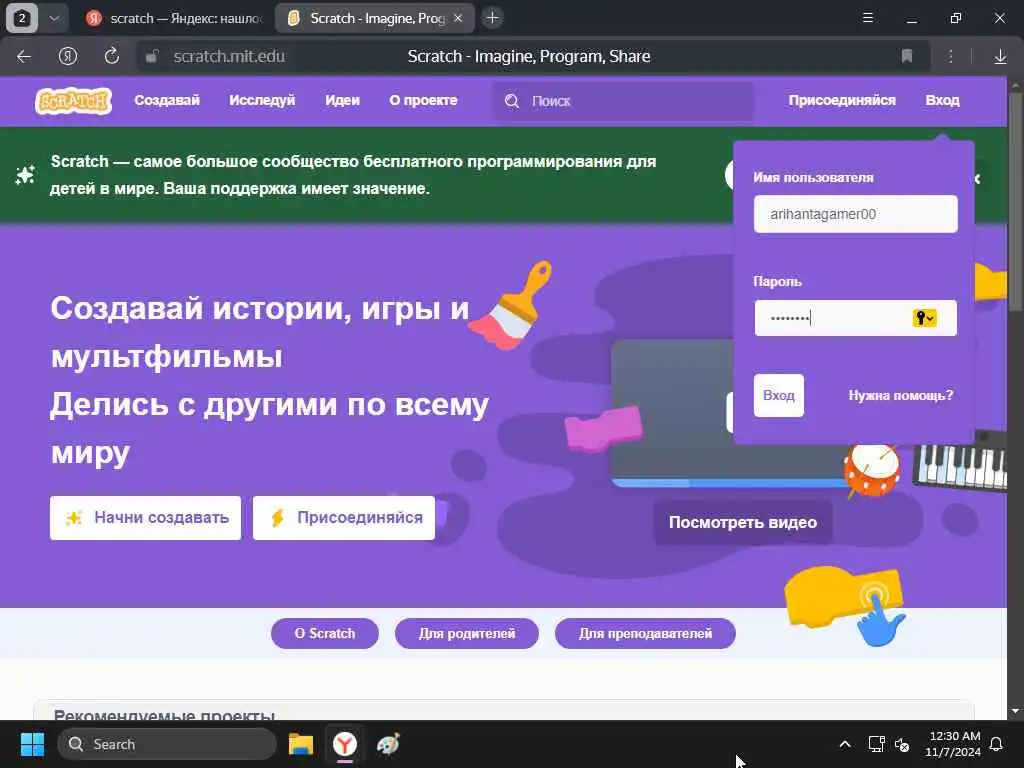
Task: Open the Для родителей pill button
Action: [x=467, y=633]
